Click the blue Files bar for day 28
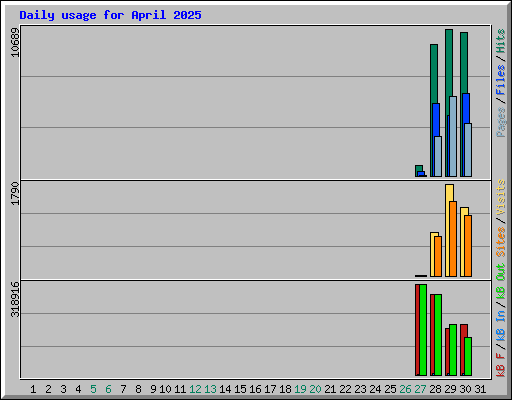 pos(436,120)
